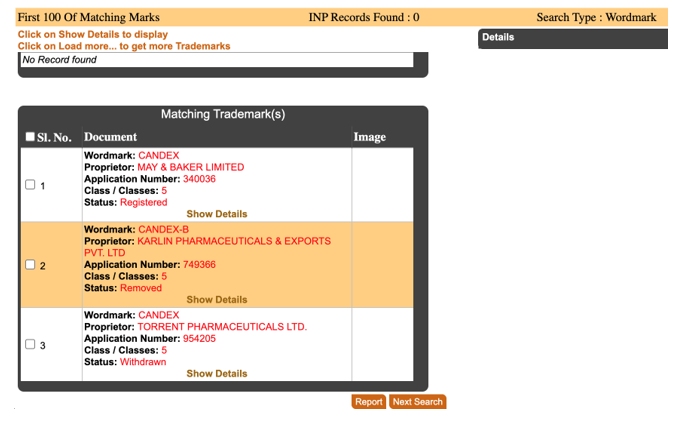Show Details for May & Baker CANDEX
Image resolution: width=681 pixels, height=421 pixels.
216,214
